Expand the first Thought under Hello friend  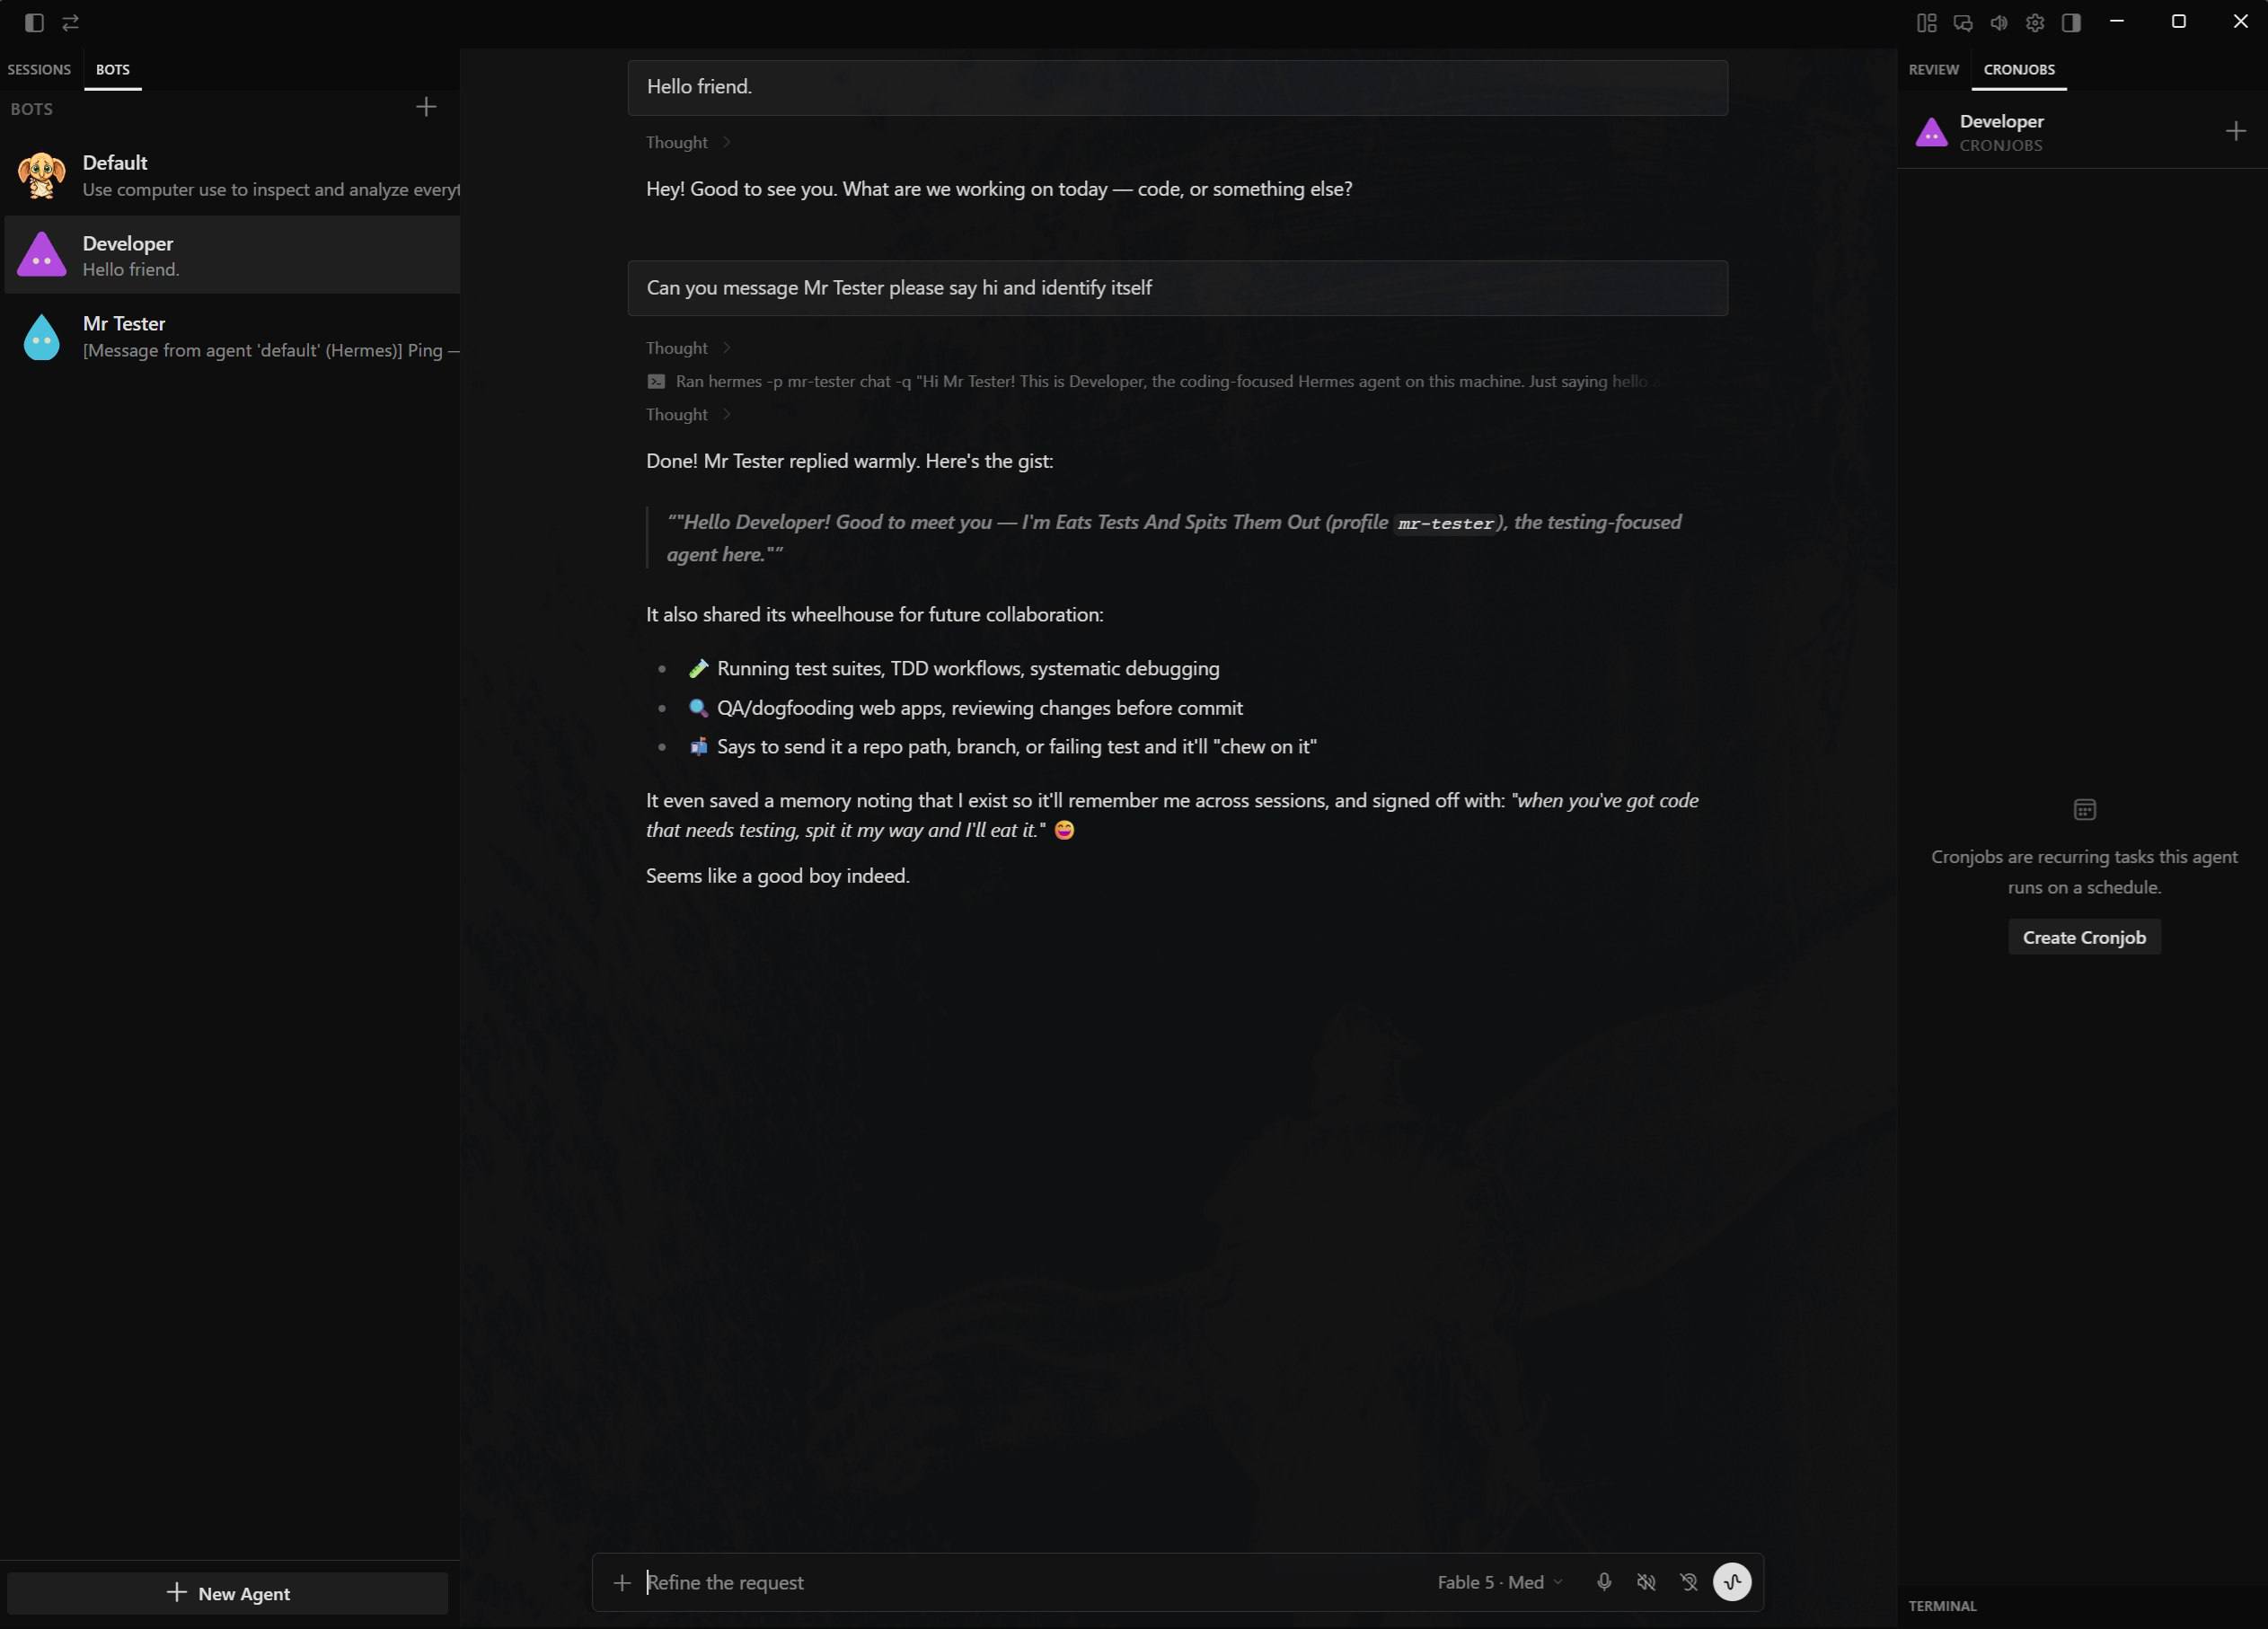688,142
